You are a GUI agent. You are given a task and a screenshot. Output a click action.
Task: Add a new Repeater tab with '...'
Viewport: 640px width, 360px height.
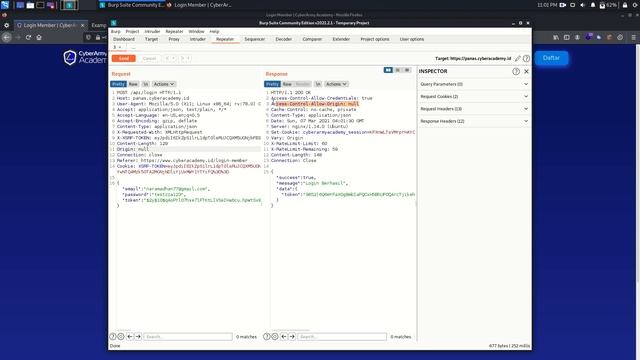point(133,47)
